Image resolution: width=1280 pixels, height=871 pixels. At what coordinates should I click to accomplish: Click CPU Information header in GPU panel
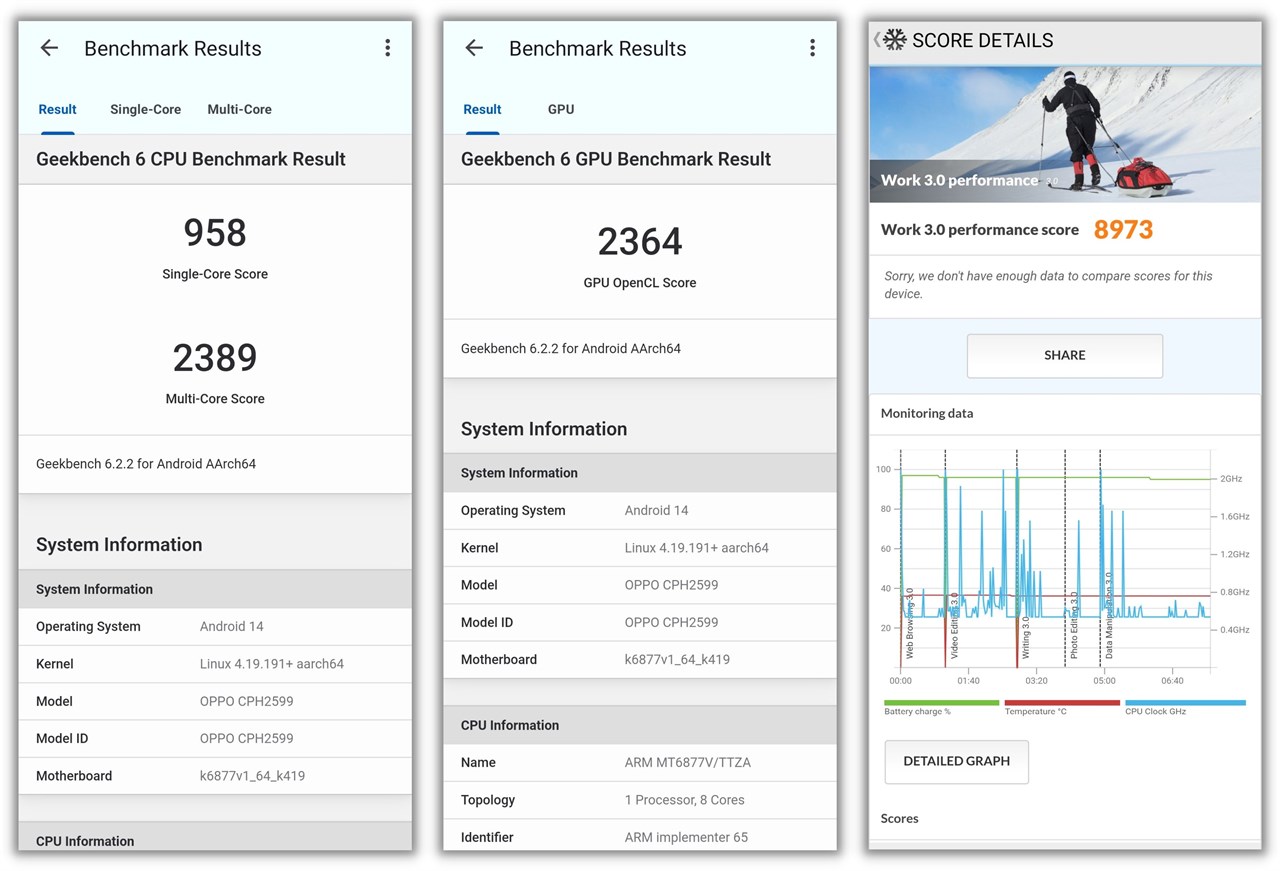640,725
